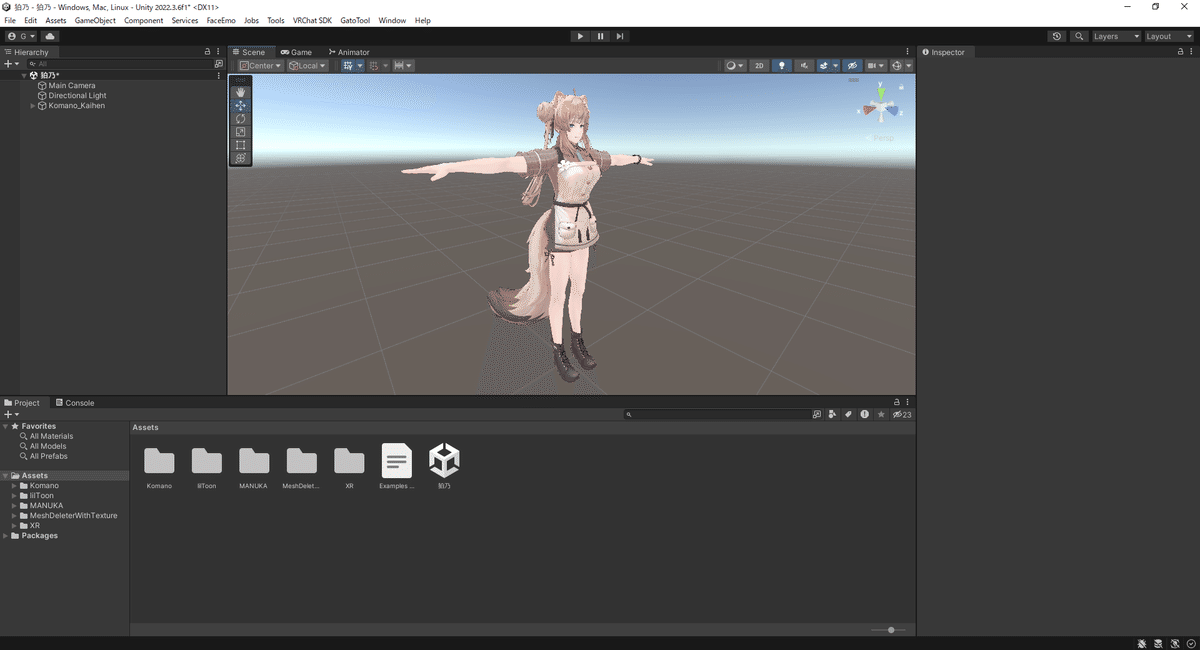This screenshot has width=1200, height=650.
Task: Select the Scale tool in Scene
Action: (240, 131)
